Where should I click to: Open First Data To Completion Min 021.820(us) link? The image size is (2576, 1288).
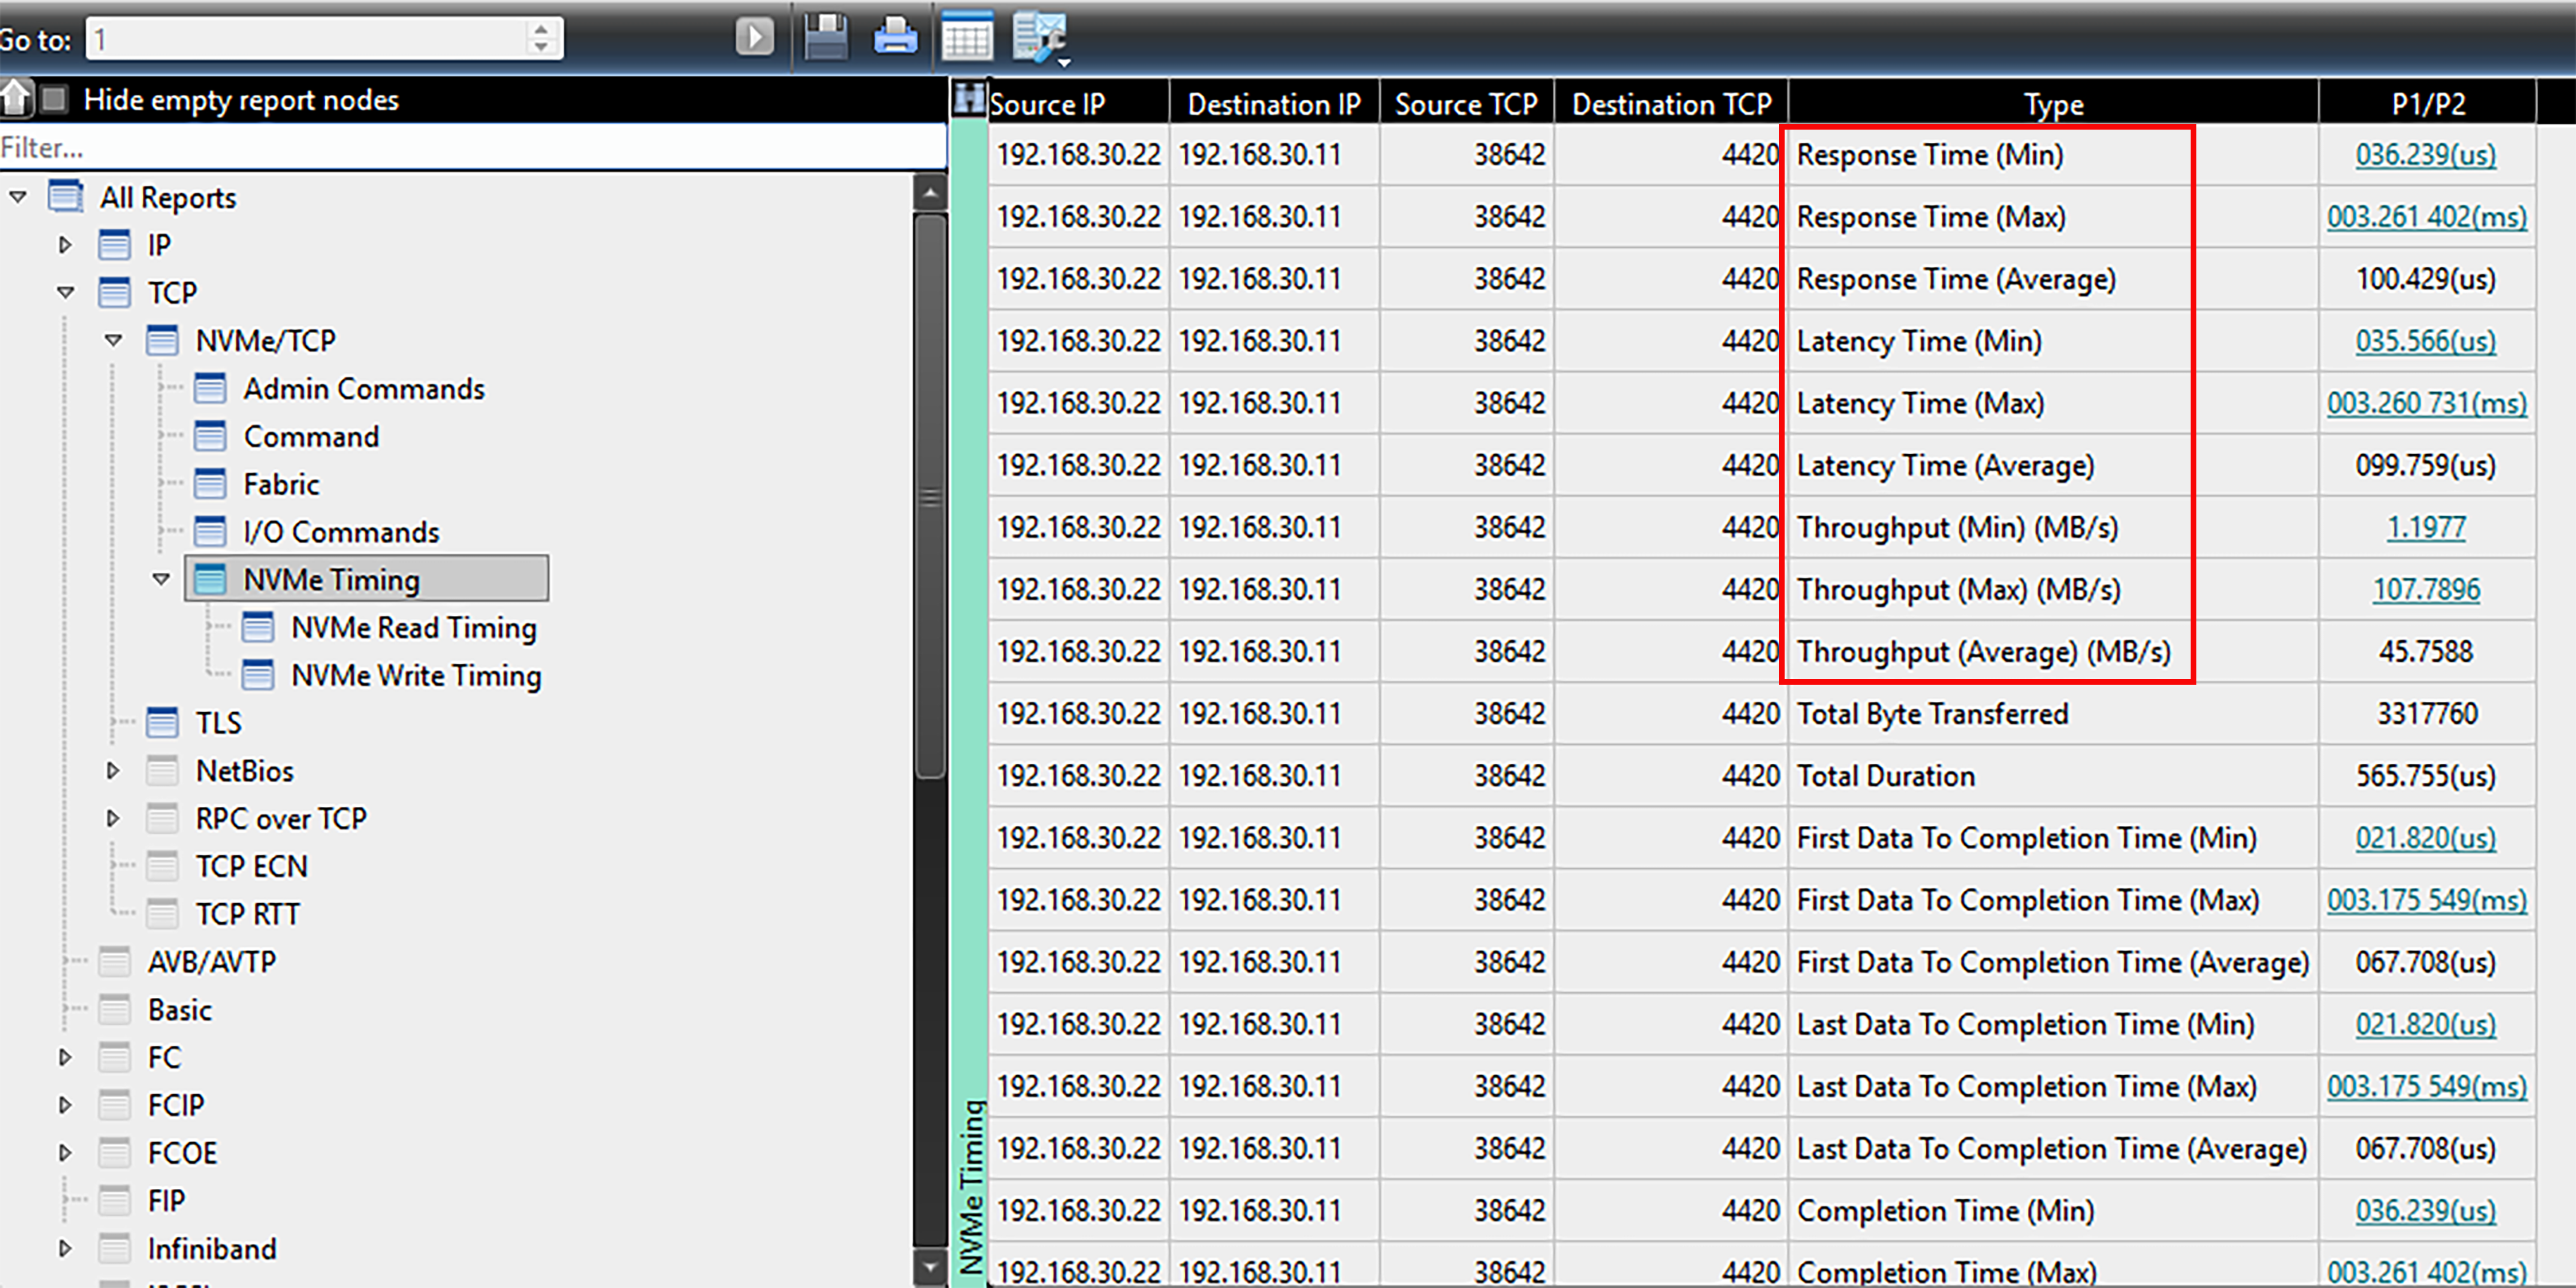coord(2425,838)
